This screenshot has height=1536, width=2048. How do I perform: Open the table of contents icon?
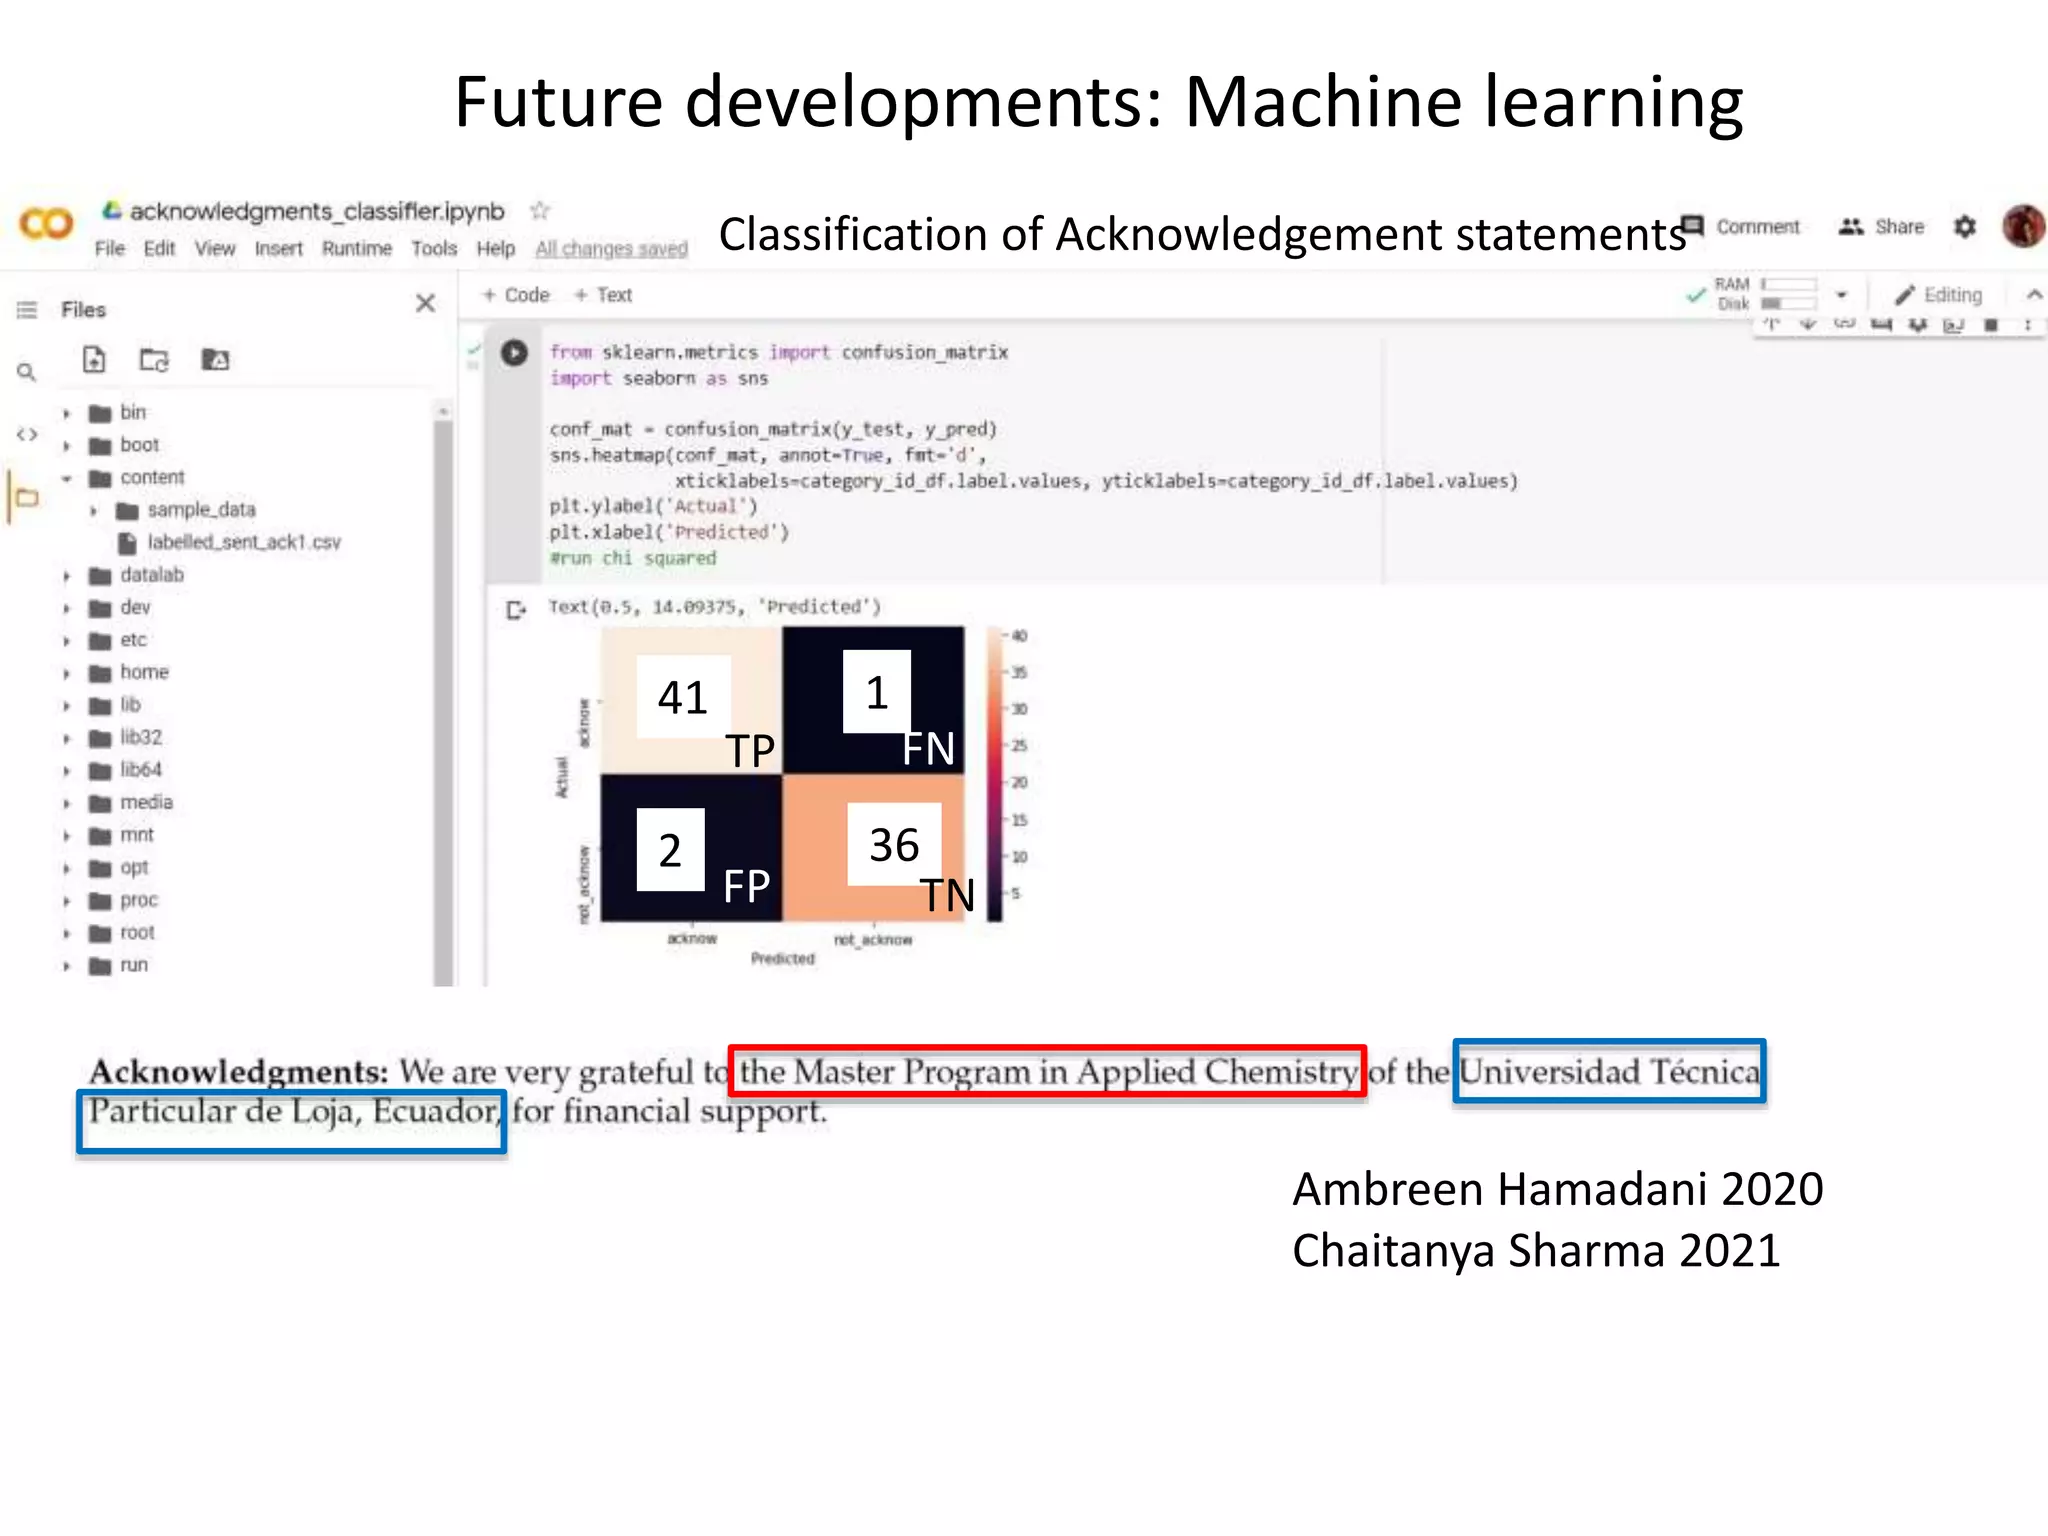point(27,310)
